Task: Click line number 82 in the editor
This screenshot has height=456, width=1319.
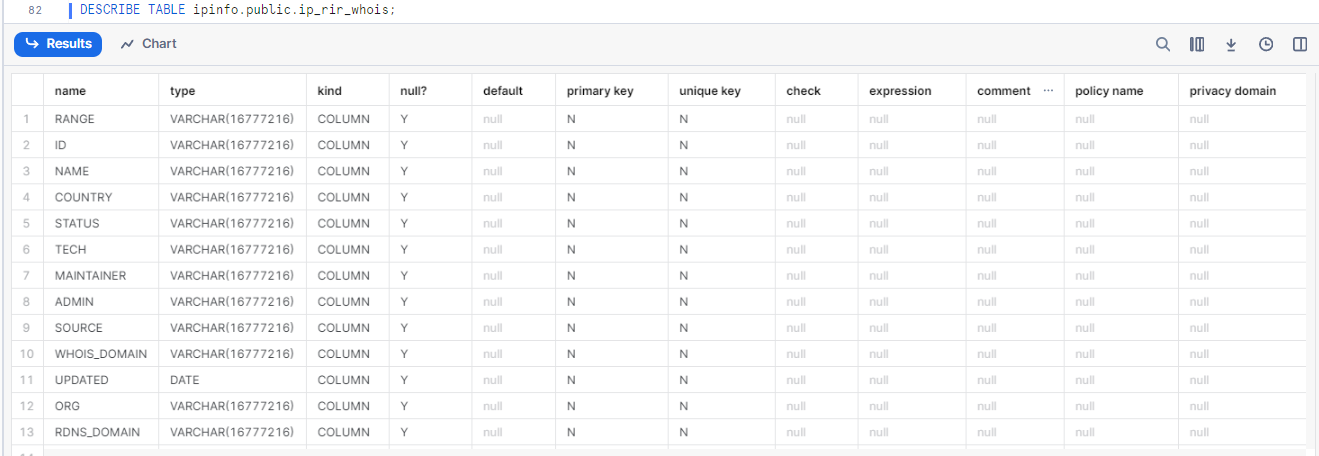Action: 35,10
